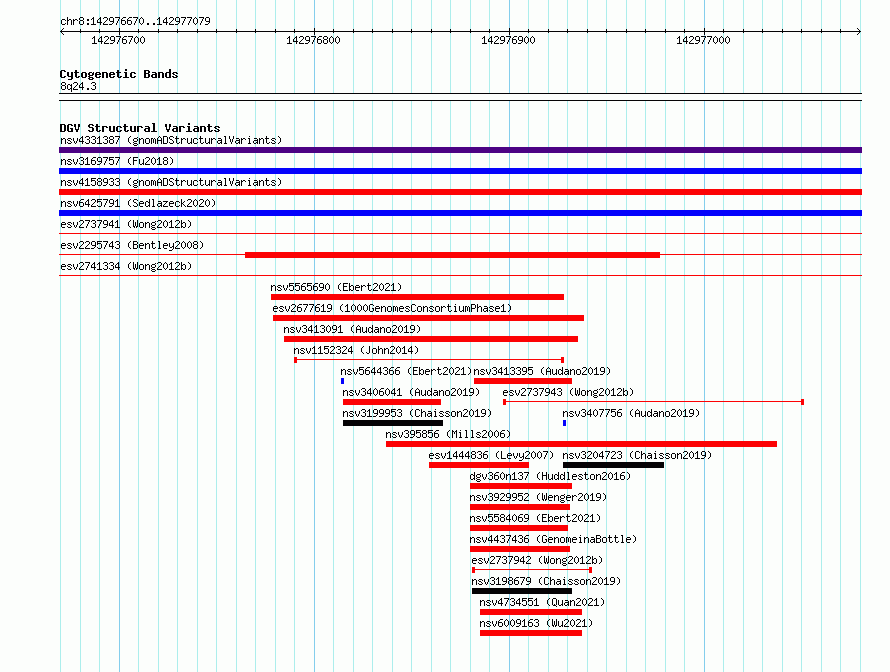Click esv2737941 (Wong2012b) variant label
This screenshot has width=890, height=672.
coord(126,224)
